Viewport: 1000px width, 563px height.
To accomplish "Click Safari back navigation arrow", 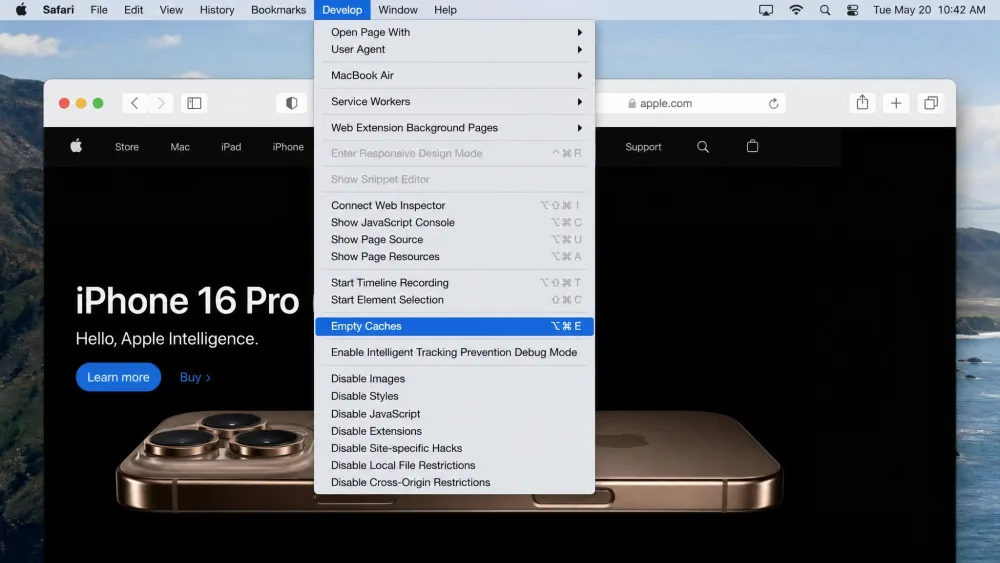I will pyautogui.click(x=135, y=103).
